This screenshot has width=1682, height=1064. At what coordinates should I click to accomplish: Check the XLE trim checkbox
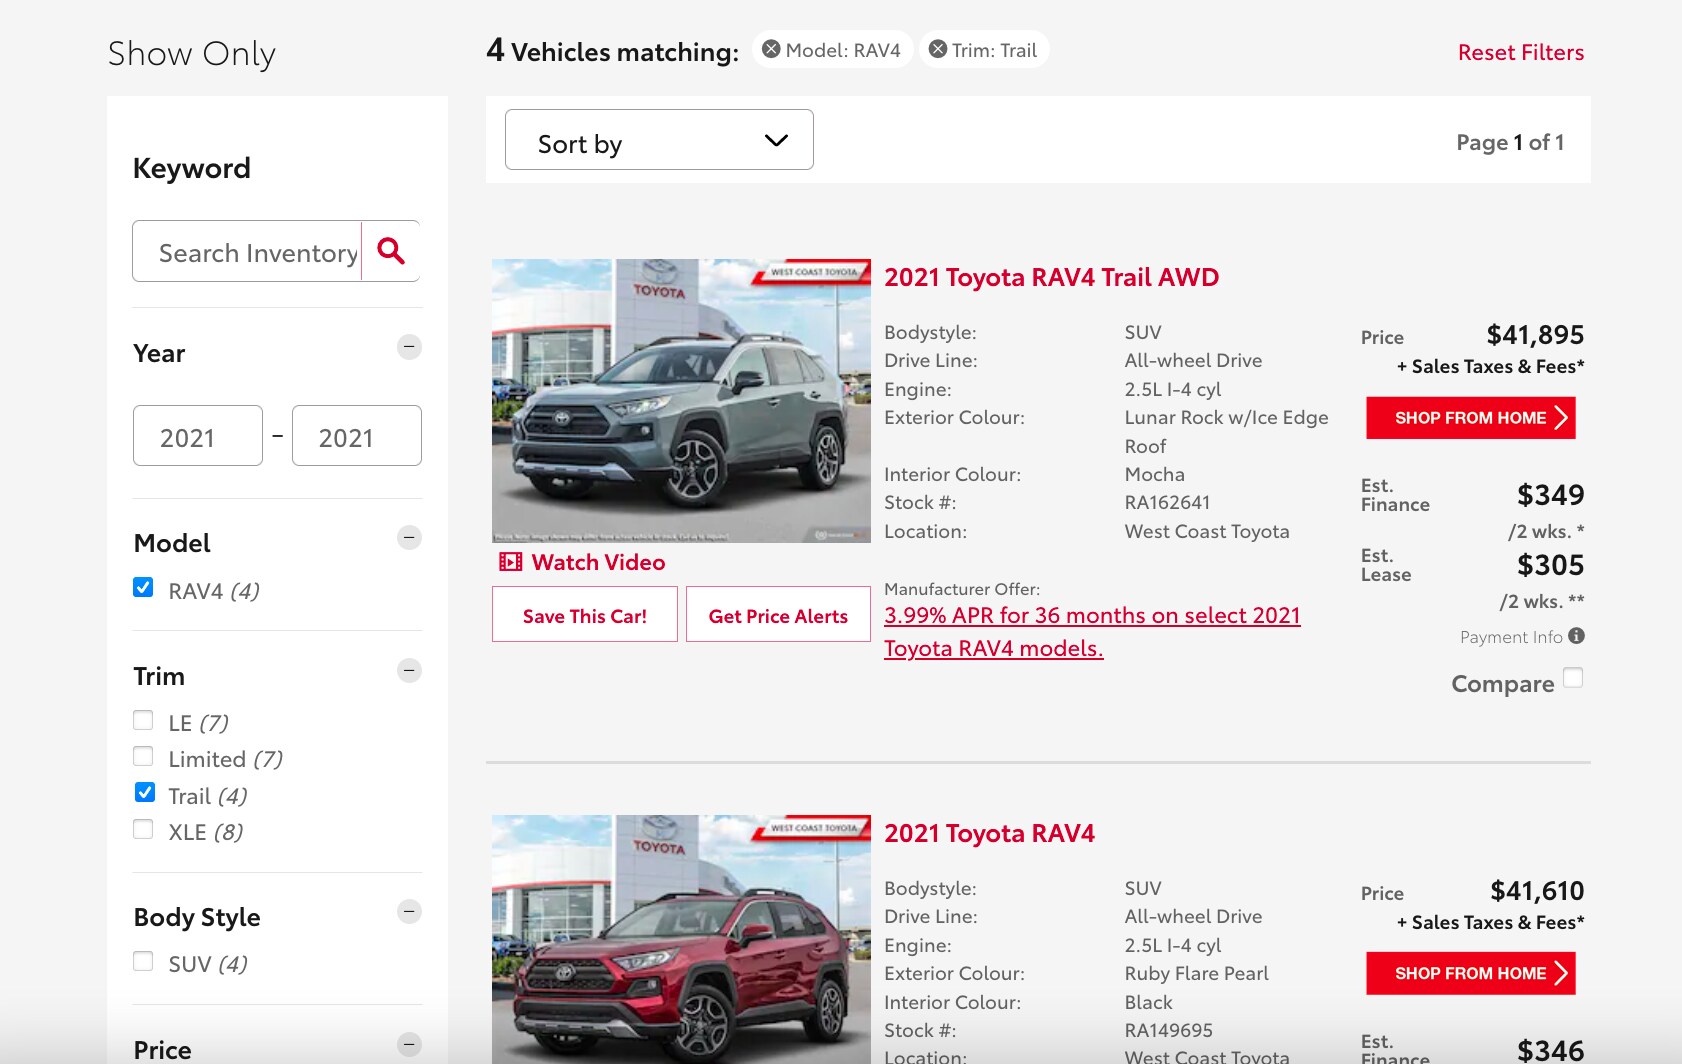pos(143,829)
